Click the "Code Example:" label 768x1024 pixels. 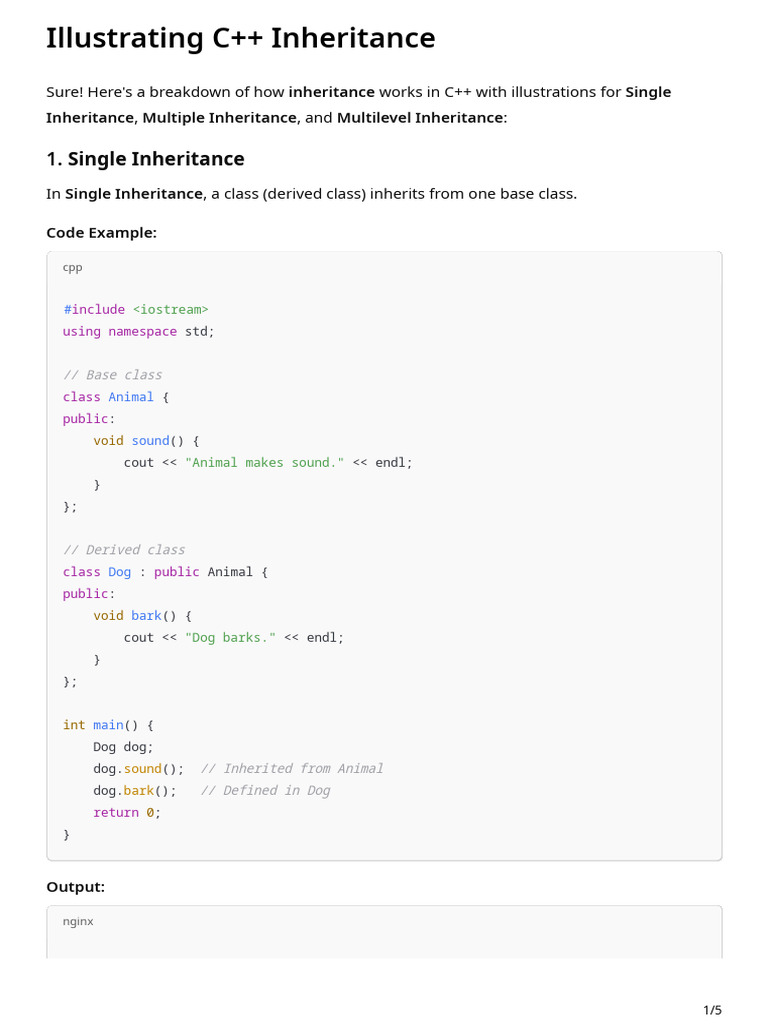coord(101,233)
